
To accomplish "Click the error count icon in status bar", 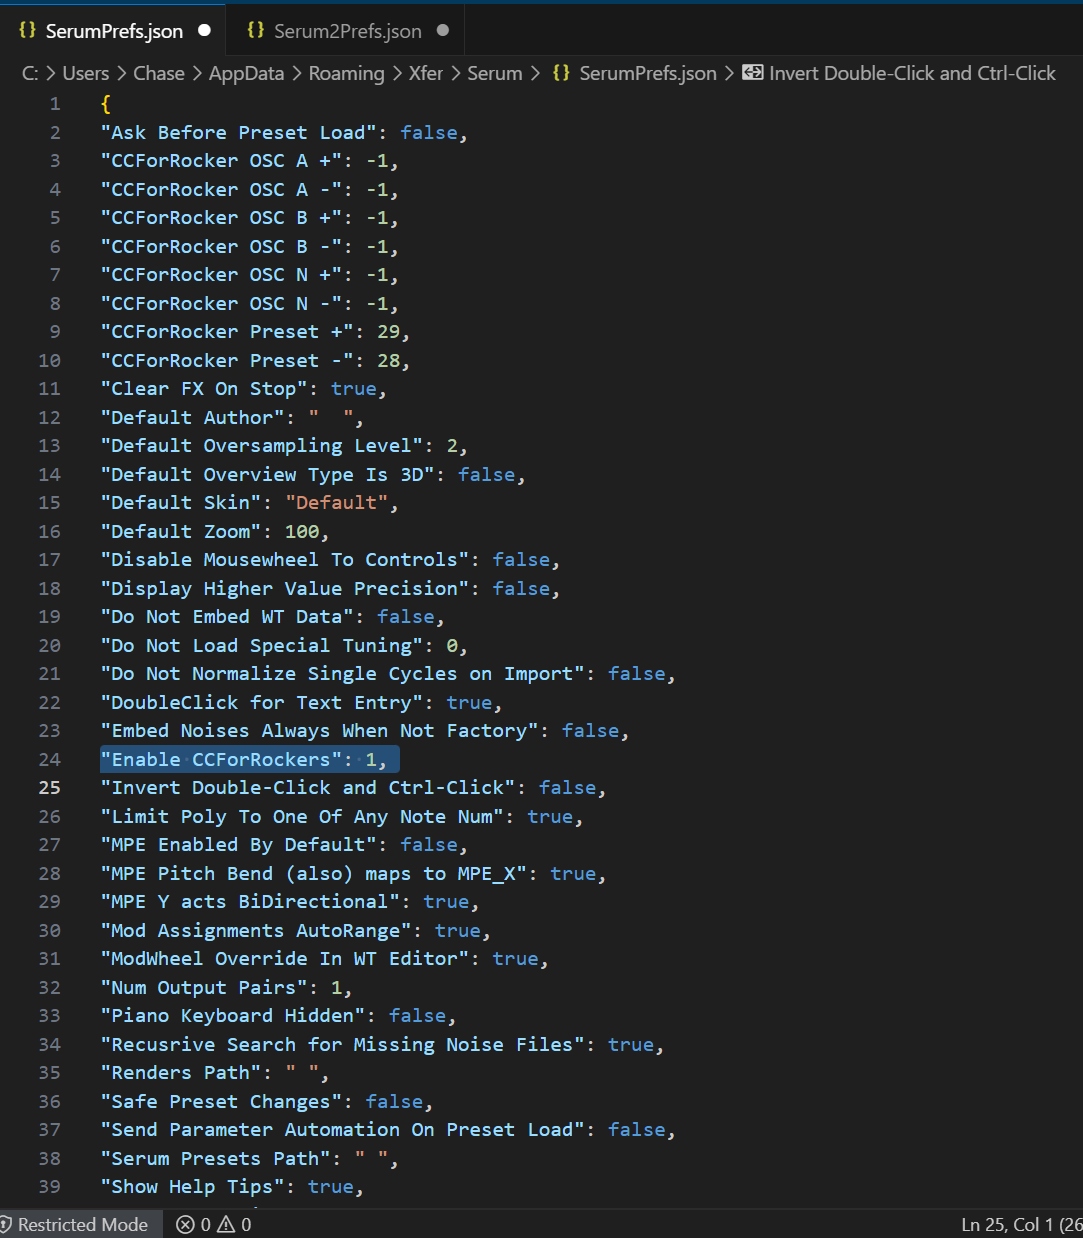I will point(185,1224).
